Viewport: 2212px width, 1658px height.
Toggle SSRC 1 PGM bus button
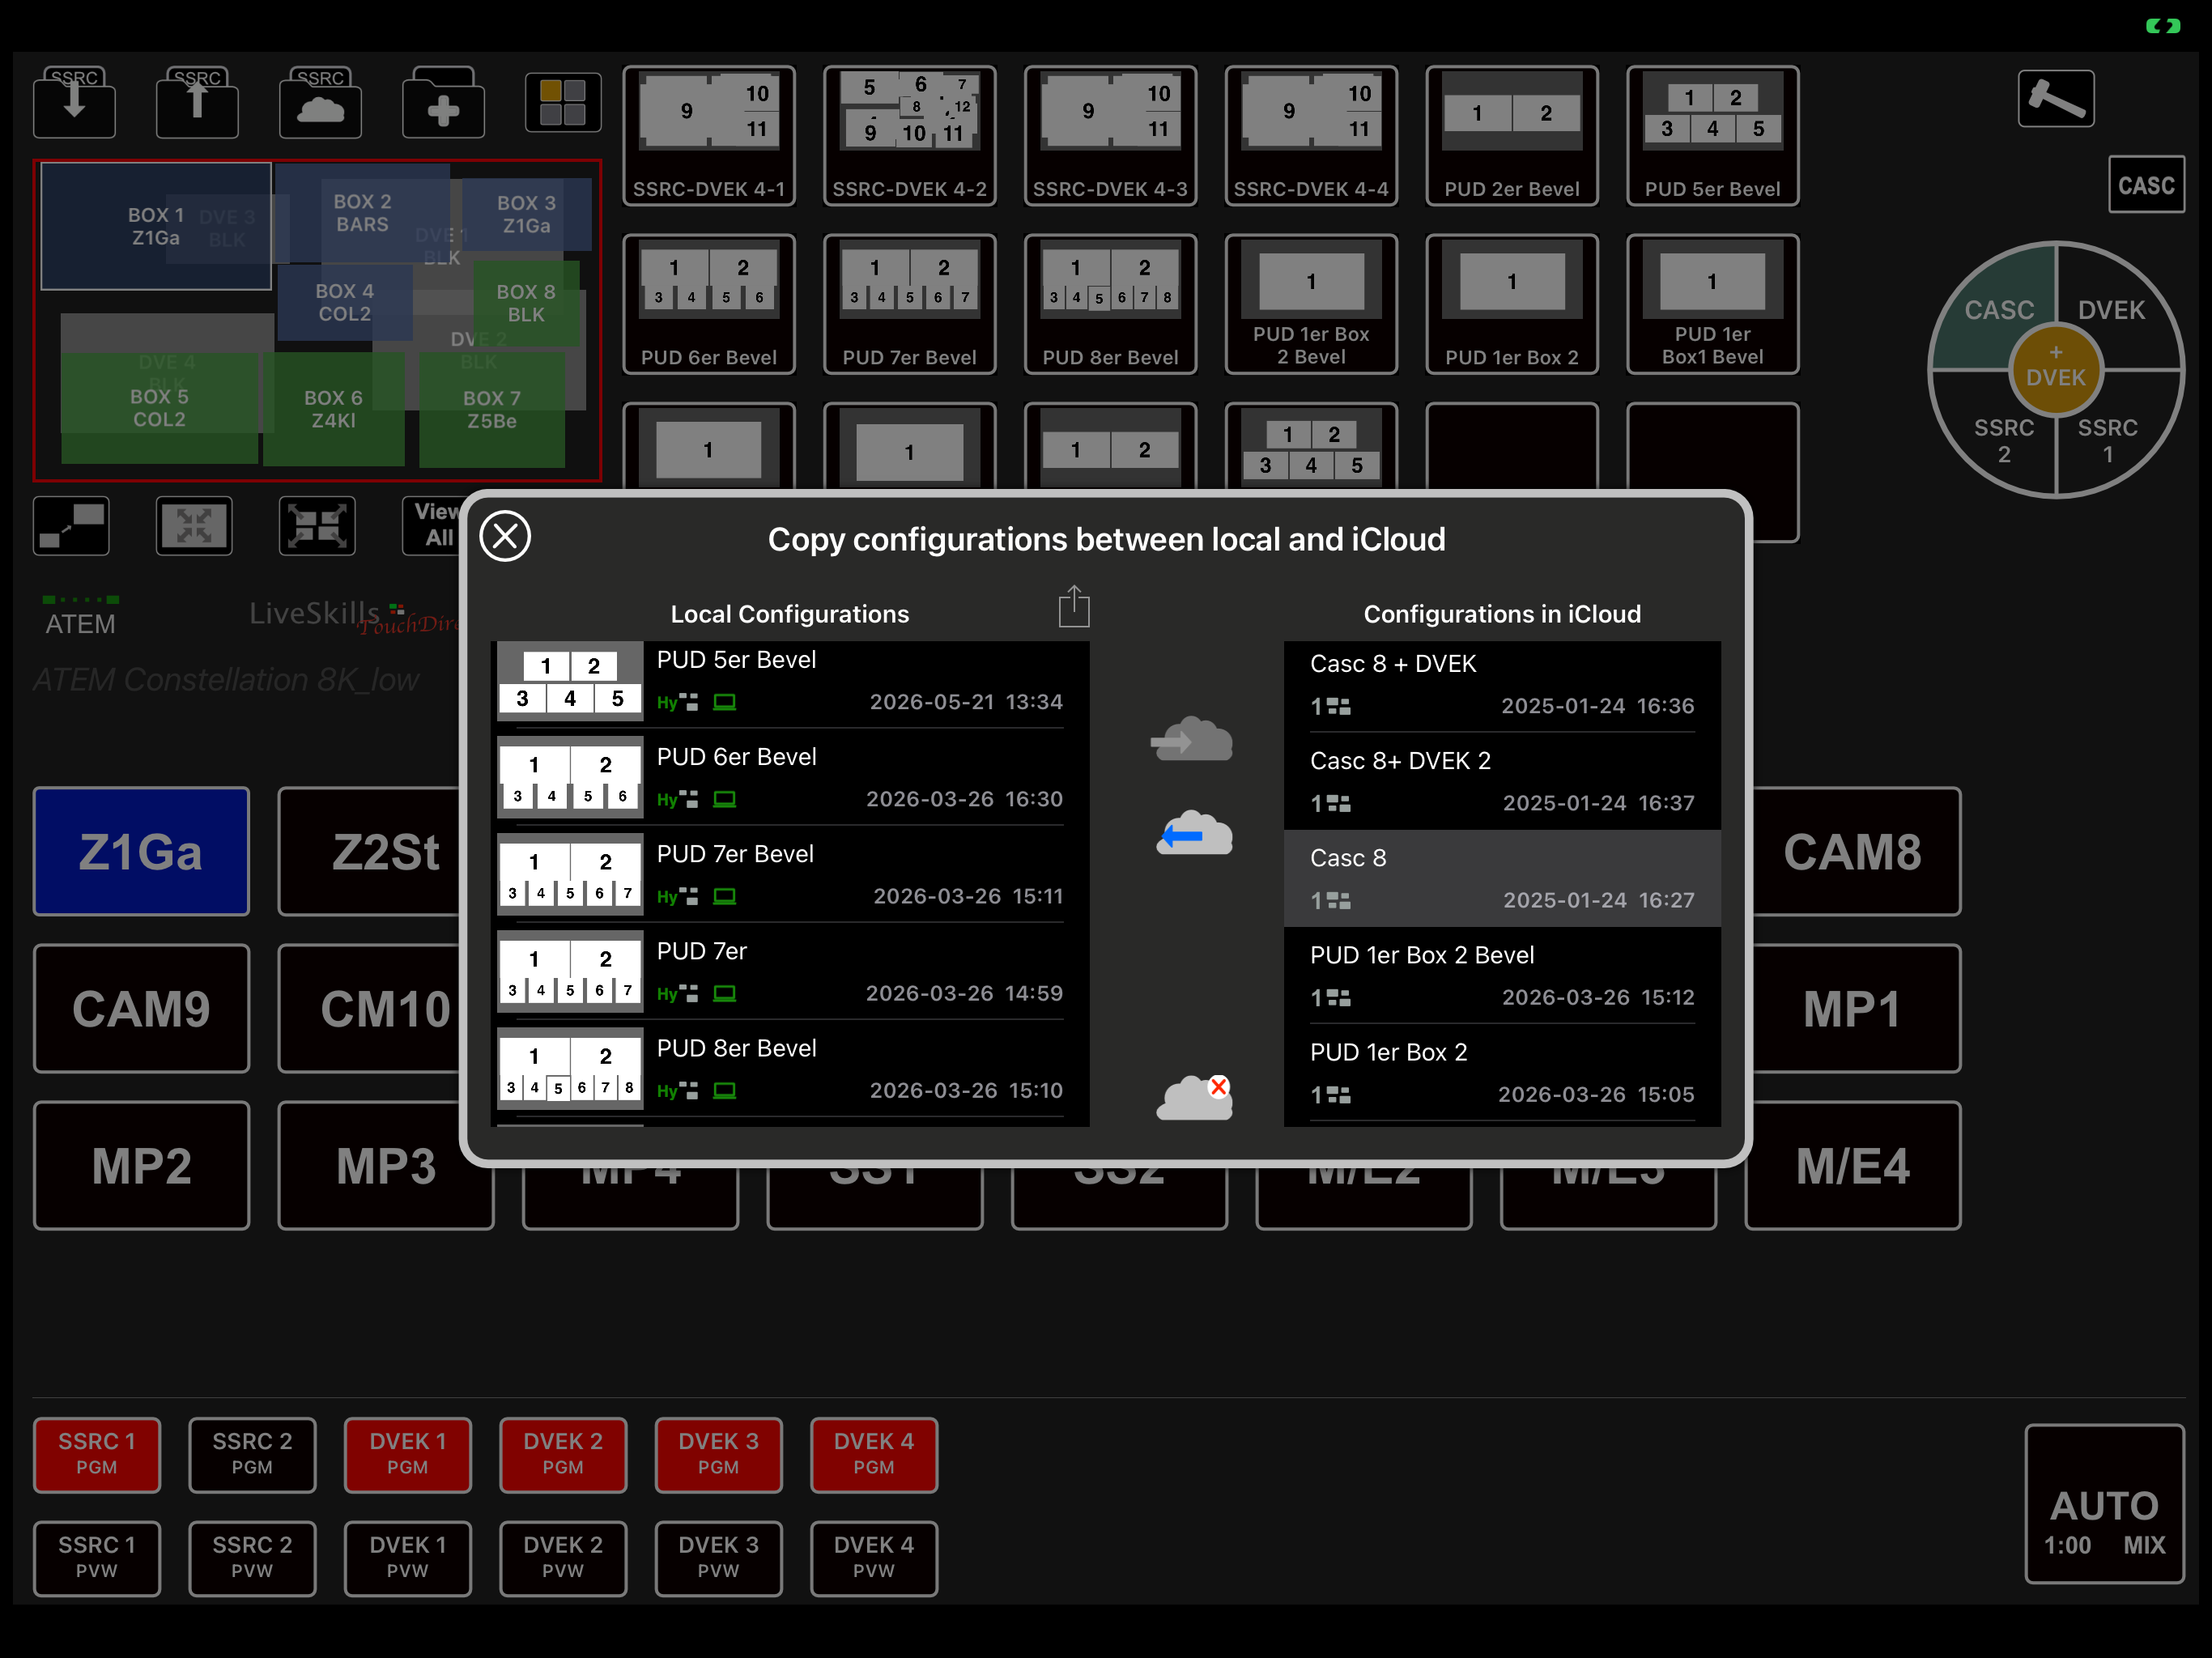pyautogui.click(x=97, y=1454)
